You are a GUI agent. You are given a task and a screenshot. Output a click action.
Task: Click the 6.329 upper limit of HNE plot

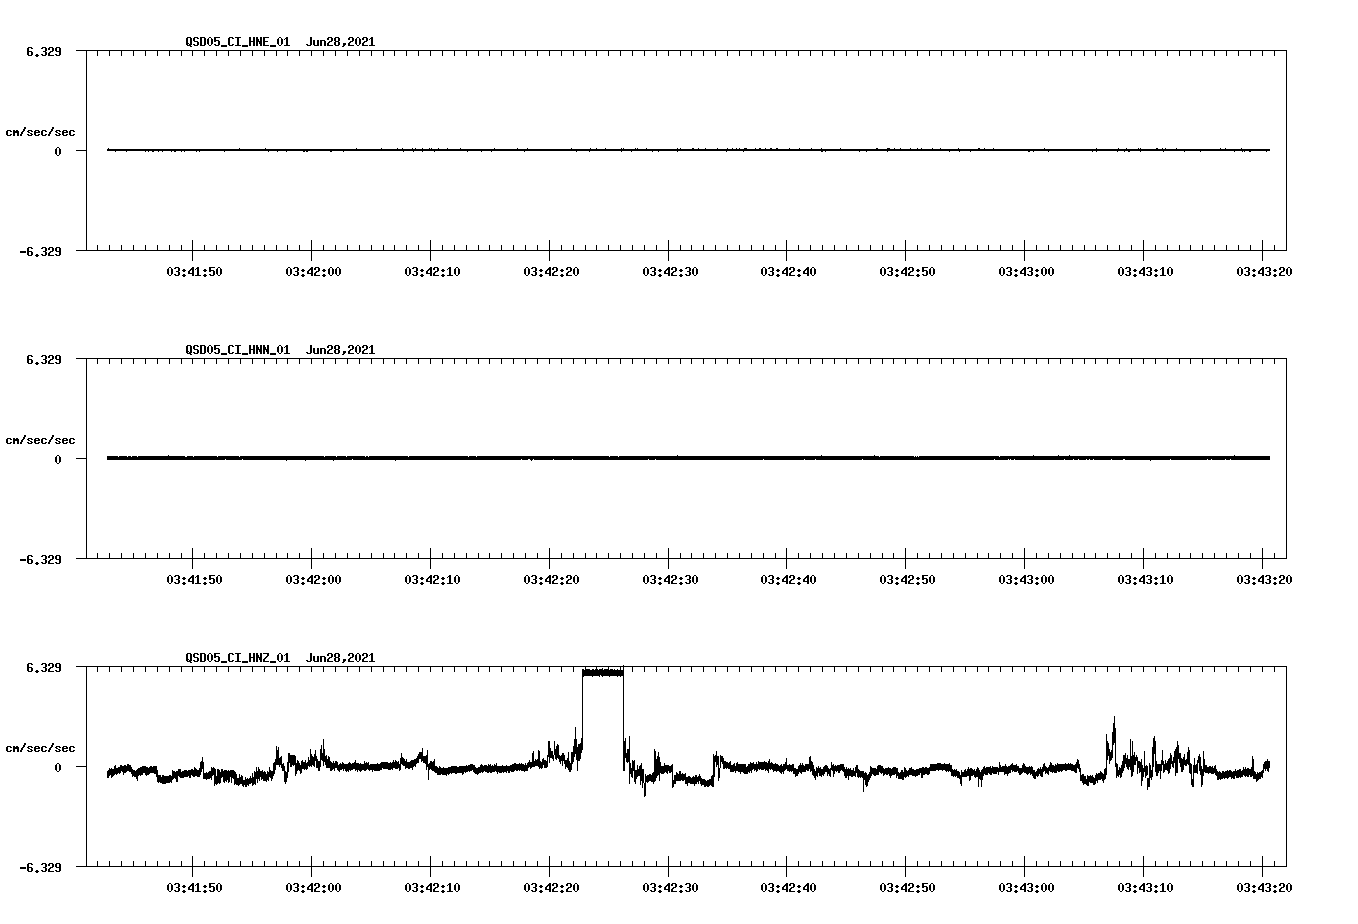pos(44,51)
